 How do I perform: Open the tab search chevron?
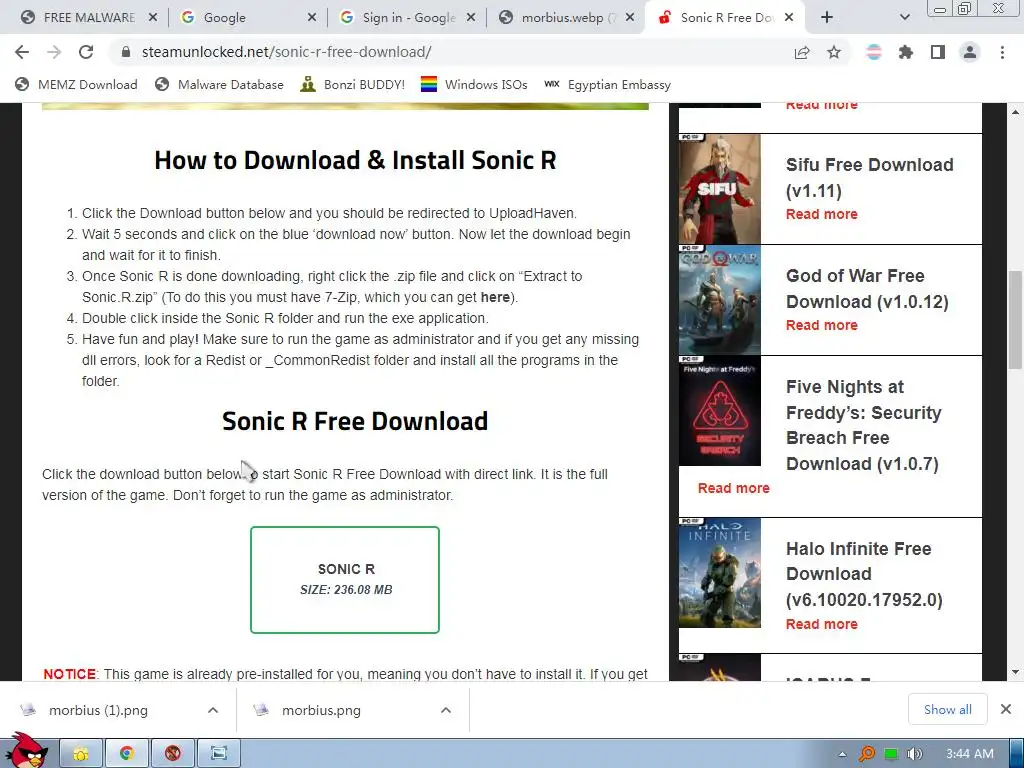[904, 18]
